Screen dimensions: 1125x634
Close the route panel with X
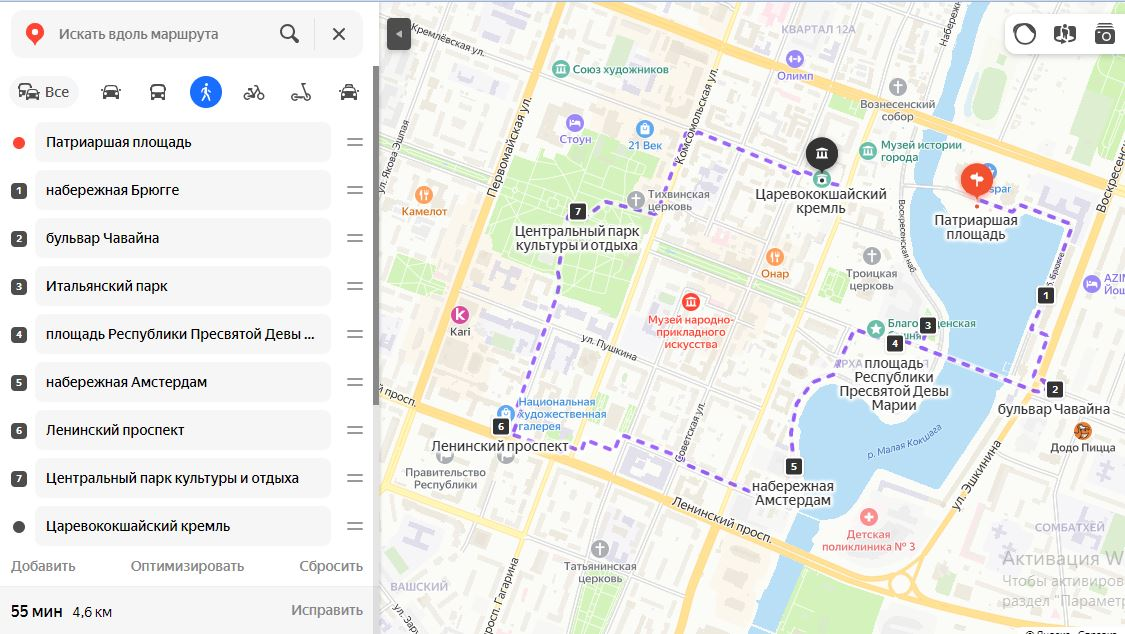[339, 34]
